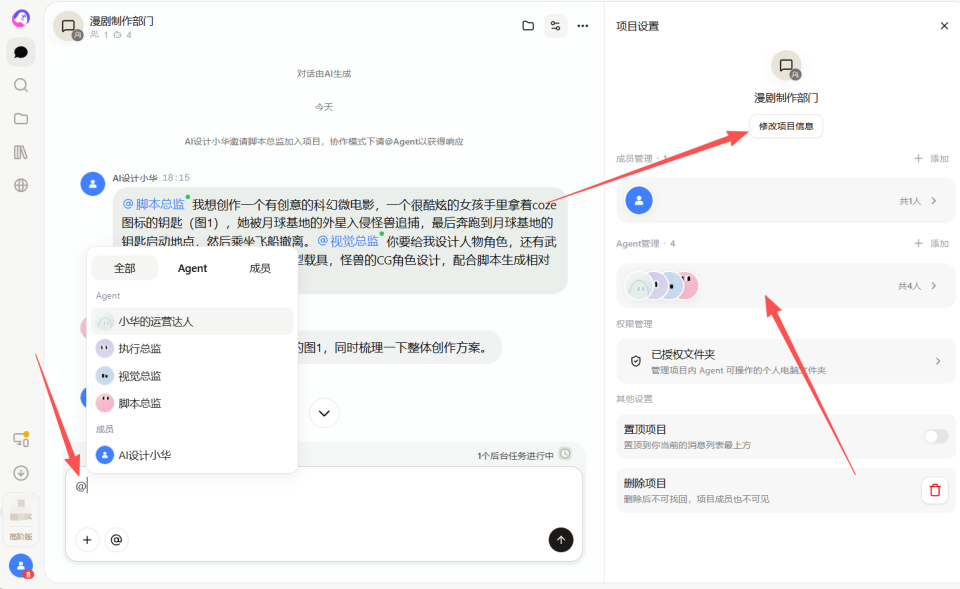Open the globe icon in sidebar

(21, 185)
